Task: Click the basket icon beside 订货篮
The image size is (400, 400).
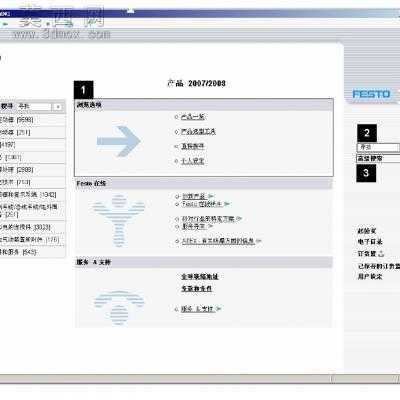Action: tap(381, 253)
